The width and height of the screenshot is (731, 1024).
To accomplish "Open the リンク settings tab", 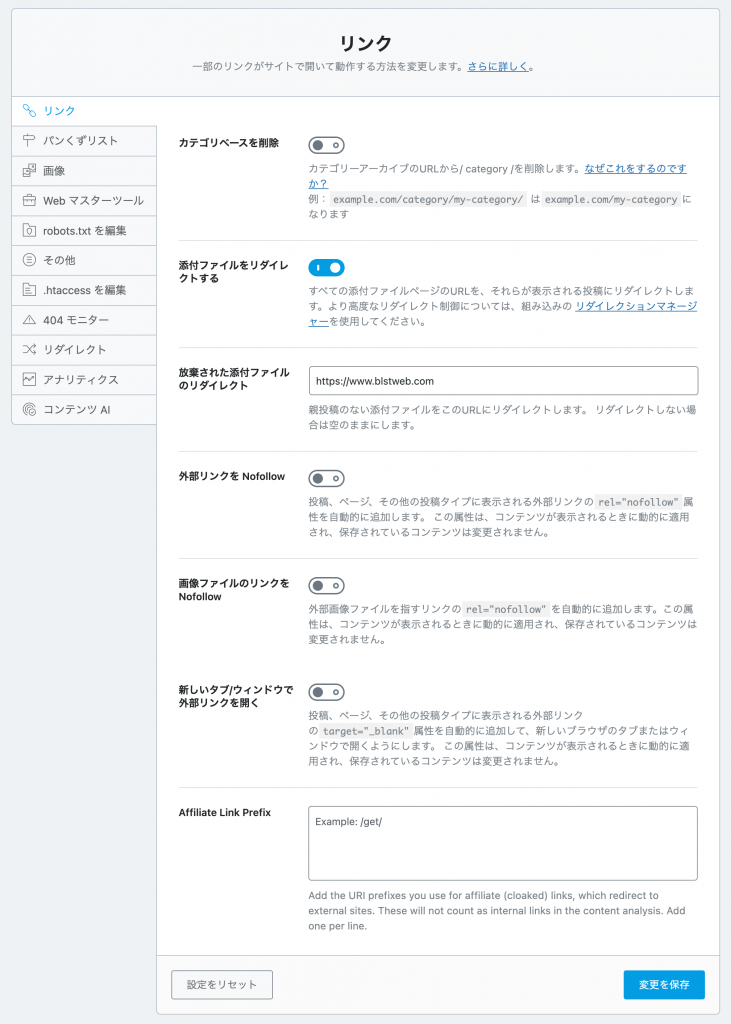I will [x=84, y=111].
